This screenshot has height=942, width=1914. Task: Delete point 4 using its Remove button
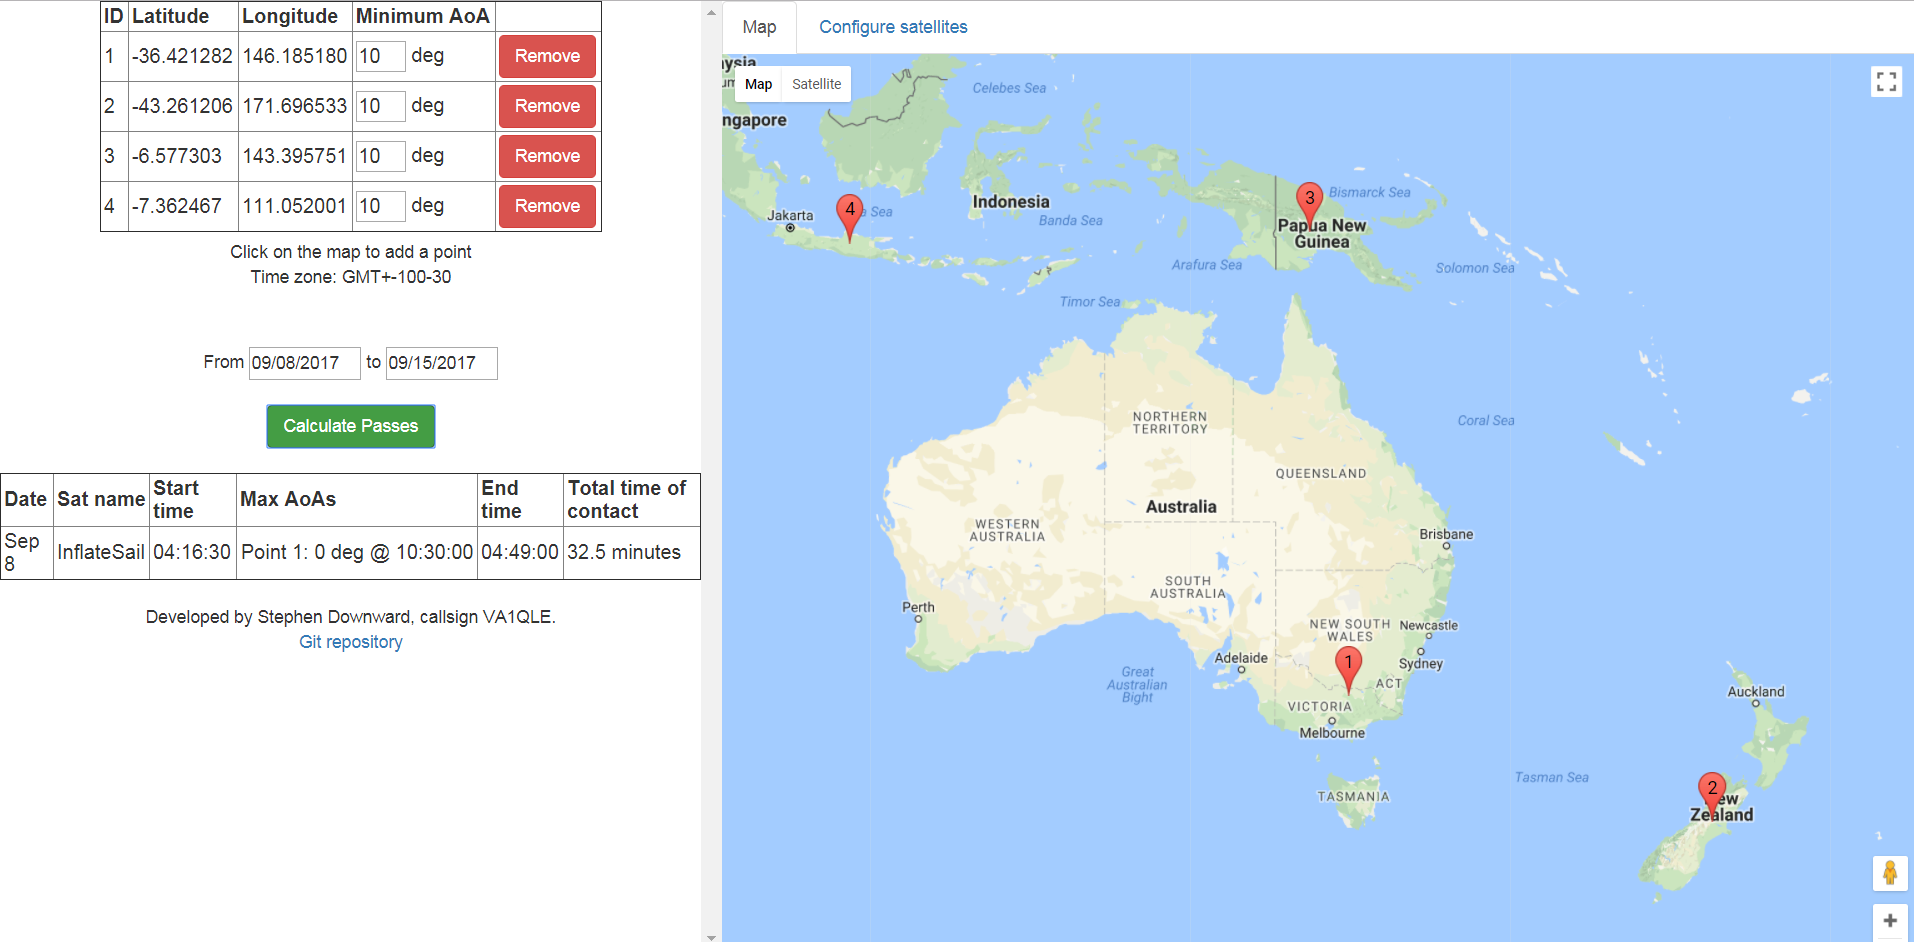click(547, 206)
